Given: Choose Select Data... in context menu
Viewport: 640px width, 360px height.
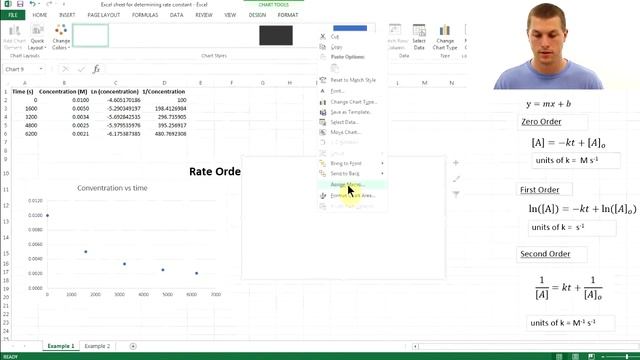Looking at the screenshot, I should click(344, 122).
